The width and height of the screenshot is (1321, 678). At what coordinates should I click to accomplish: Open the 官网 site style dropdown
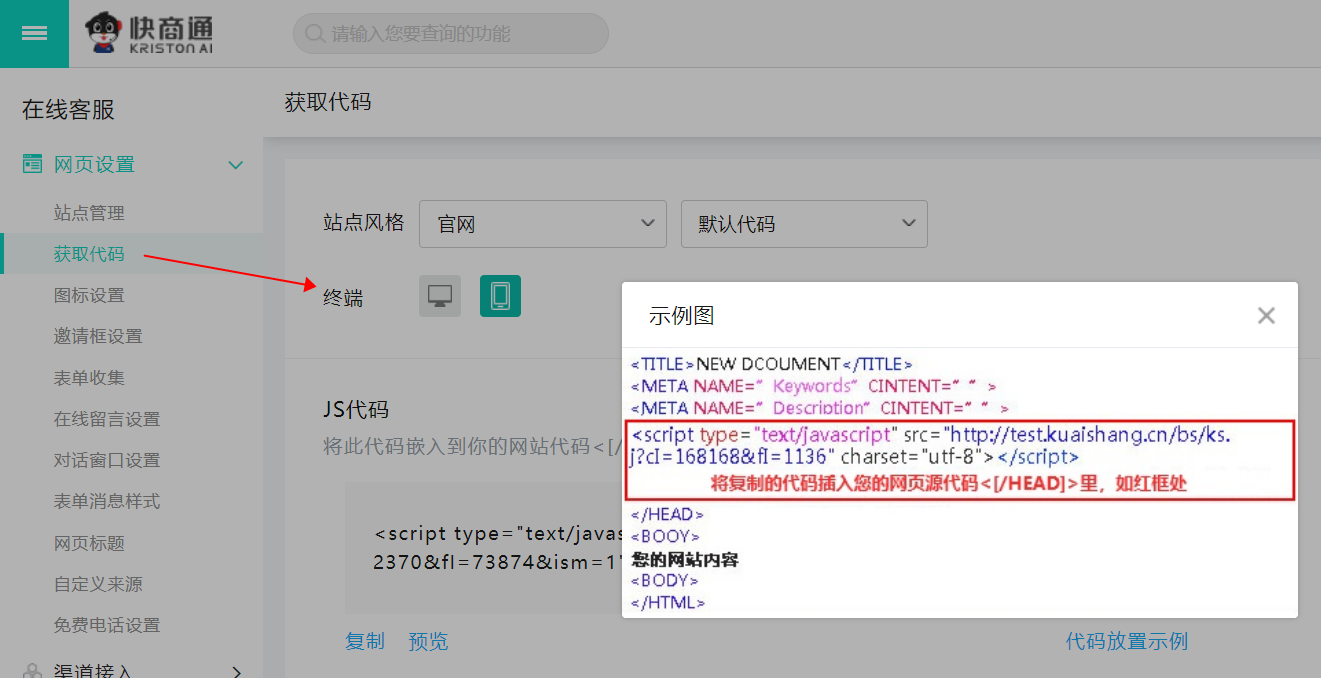click(542, 224)
